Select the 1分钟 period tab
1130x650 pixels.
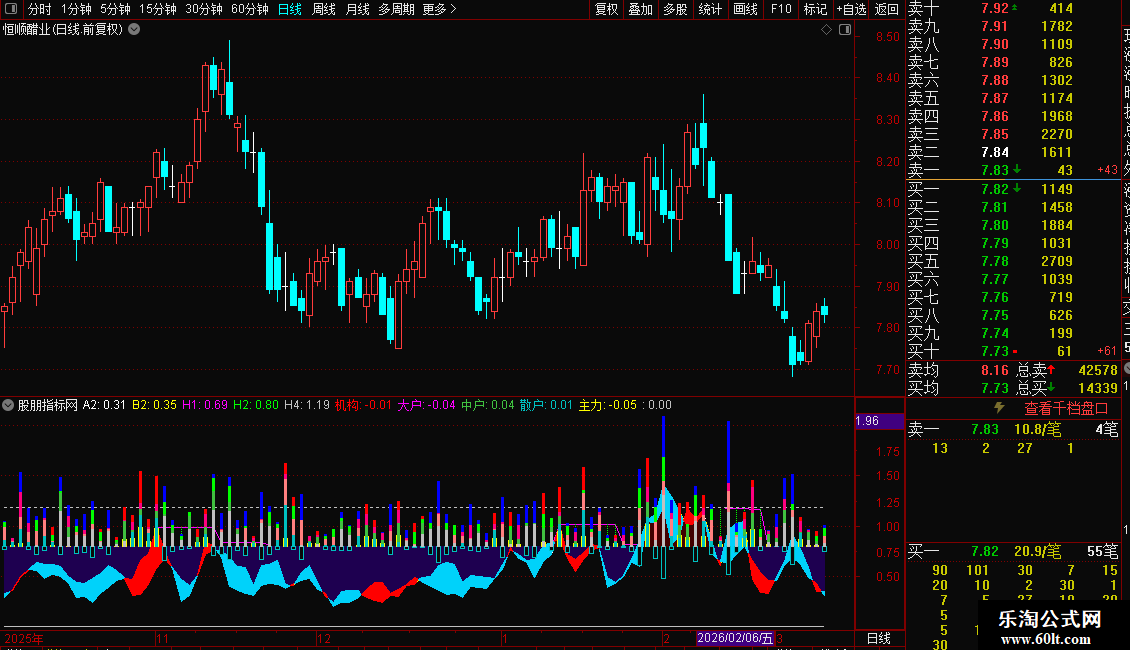(x=76, y=9)
